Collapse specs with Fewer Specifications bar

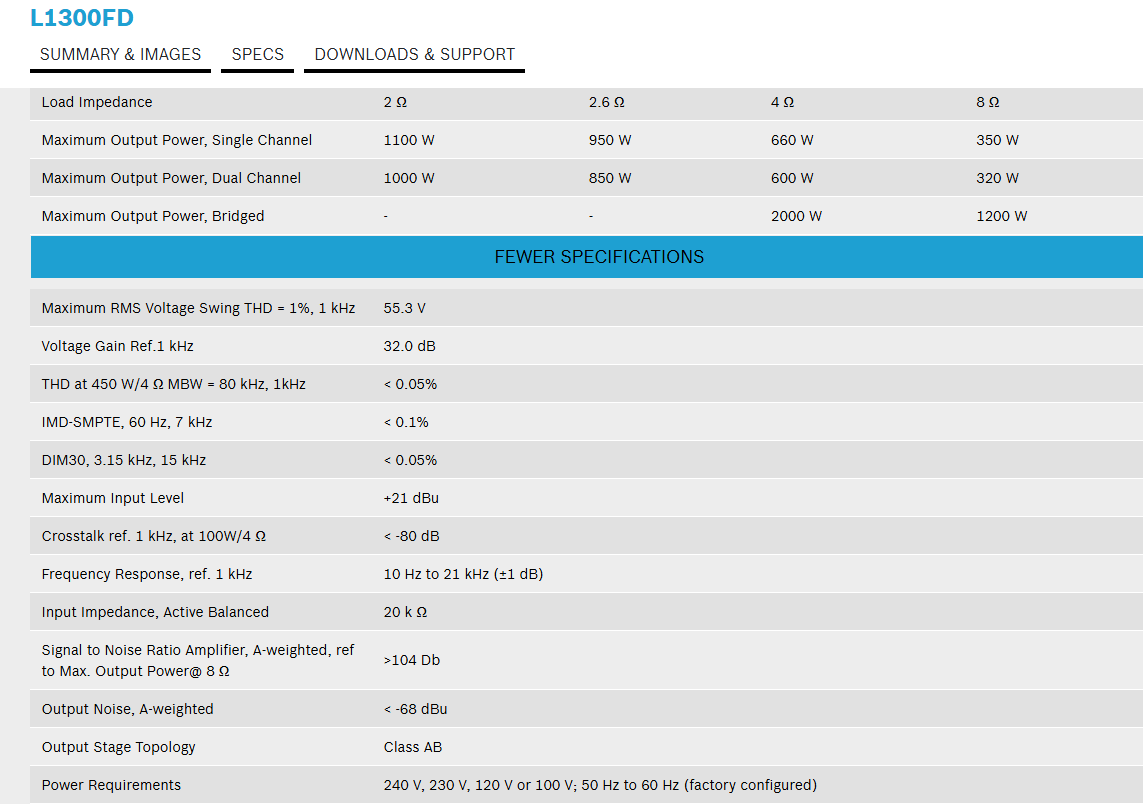coord(587,257)
